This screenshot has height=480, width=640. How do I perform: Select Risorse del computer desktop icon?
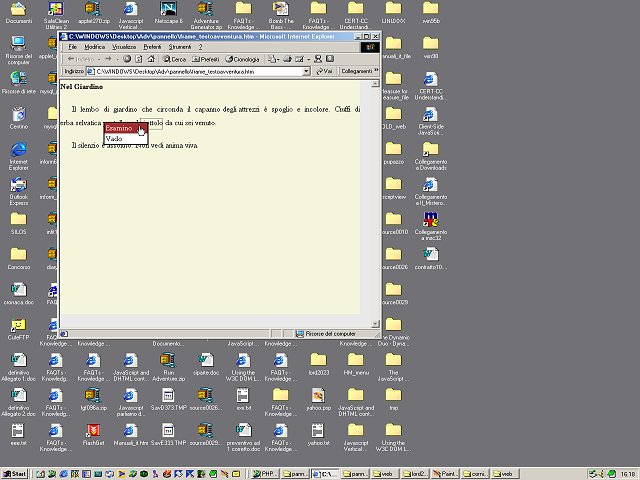(19, 50)
